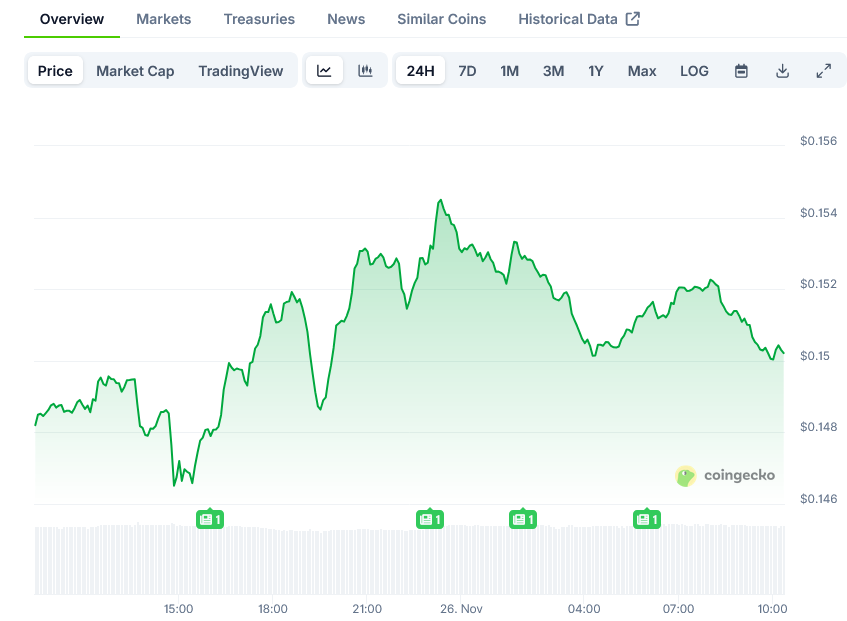
Task: Set time range to 7D
Action: [x=467, y=71]
